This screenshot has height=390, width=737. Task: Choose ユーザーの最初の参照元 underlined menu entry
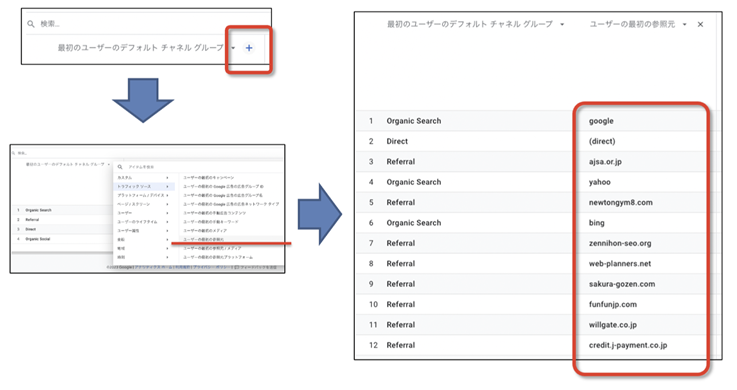[204, 240]
